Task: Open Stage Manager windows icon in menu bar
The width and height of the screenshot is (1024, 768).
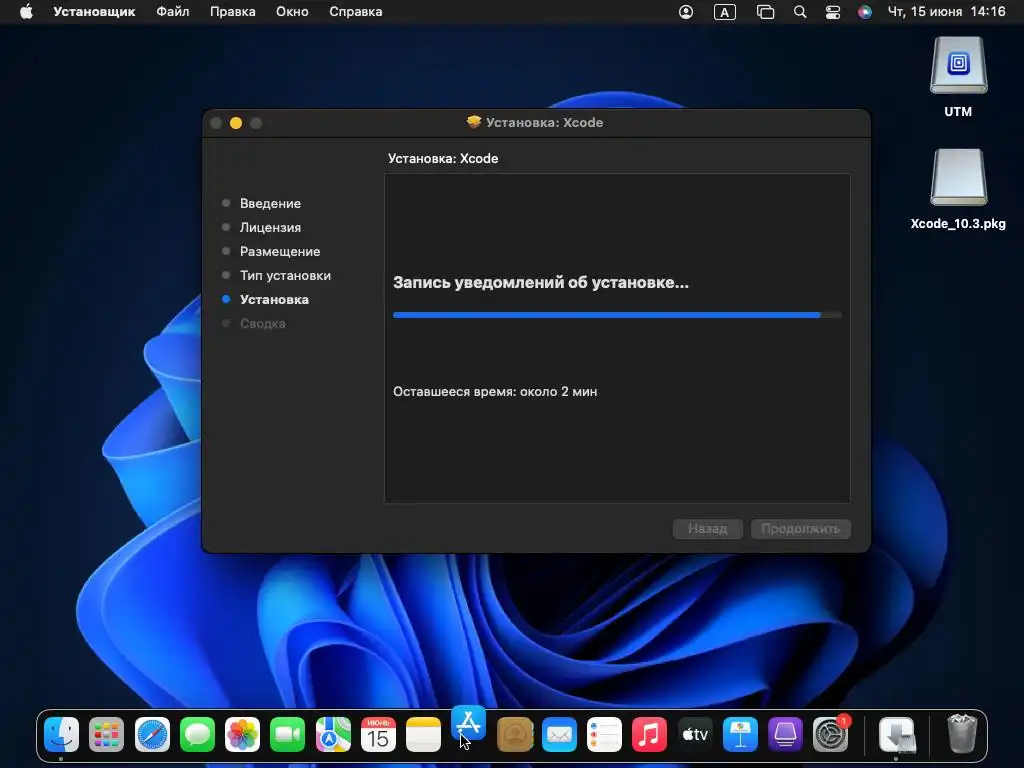Action: point(765,12)
